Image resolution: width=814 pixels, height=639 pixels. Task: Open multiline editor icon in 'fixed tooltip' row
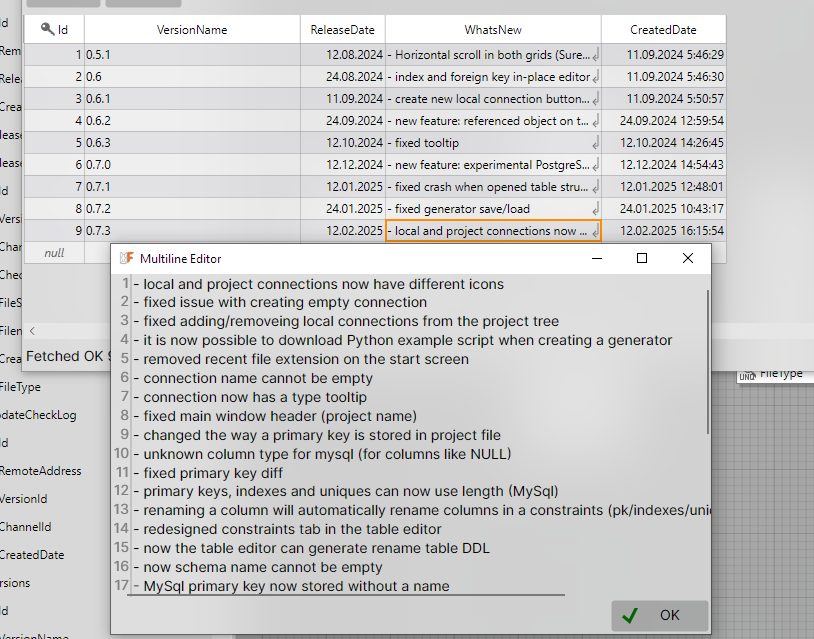click(x=595, y=143)
